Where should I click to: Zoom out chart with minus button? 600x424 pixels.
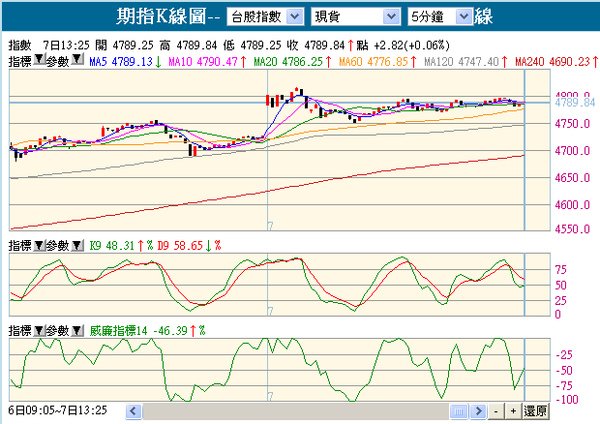click(496, 412)
